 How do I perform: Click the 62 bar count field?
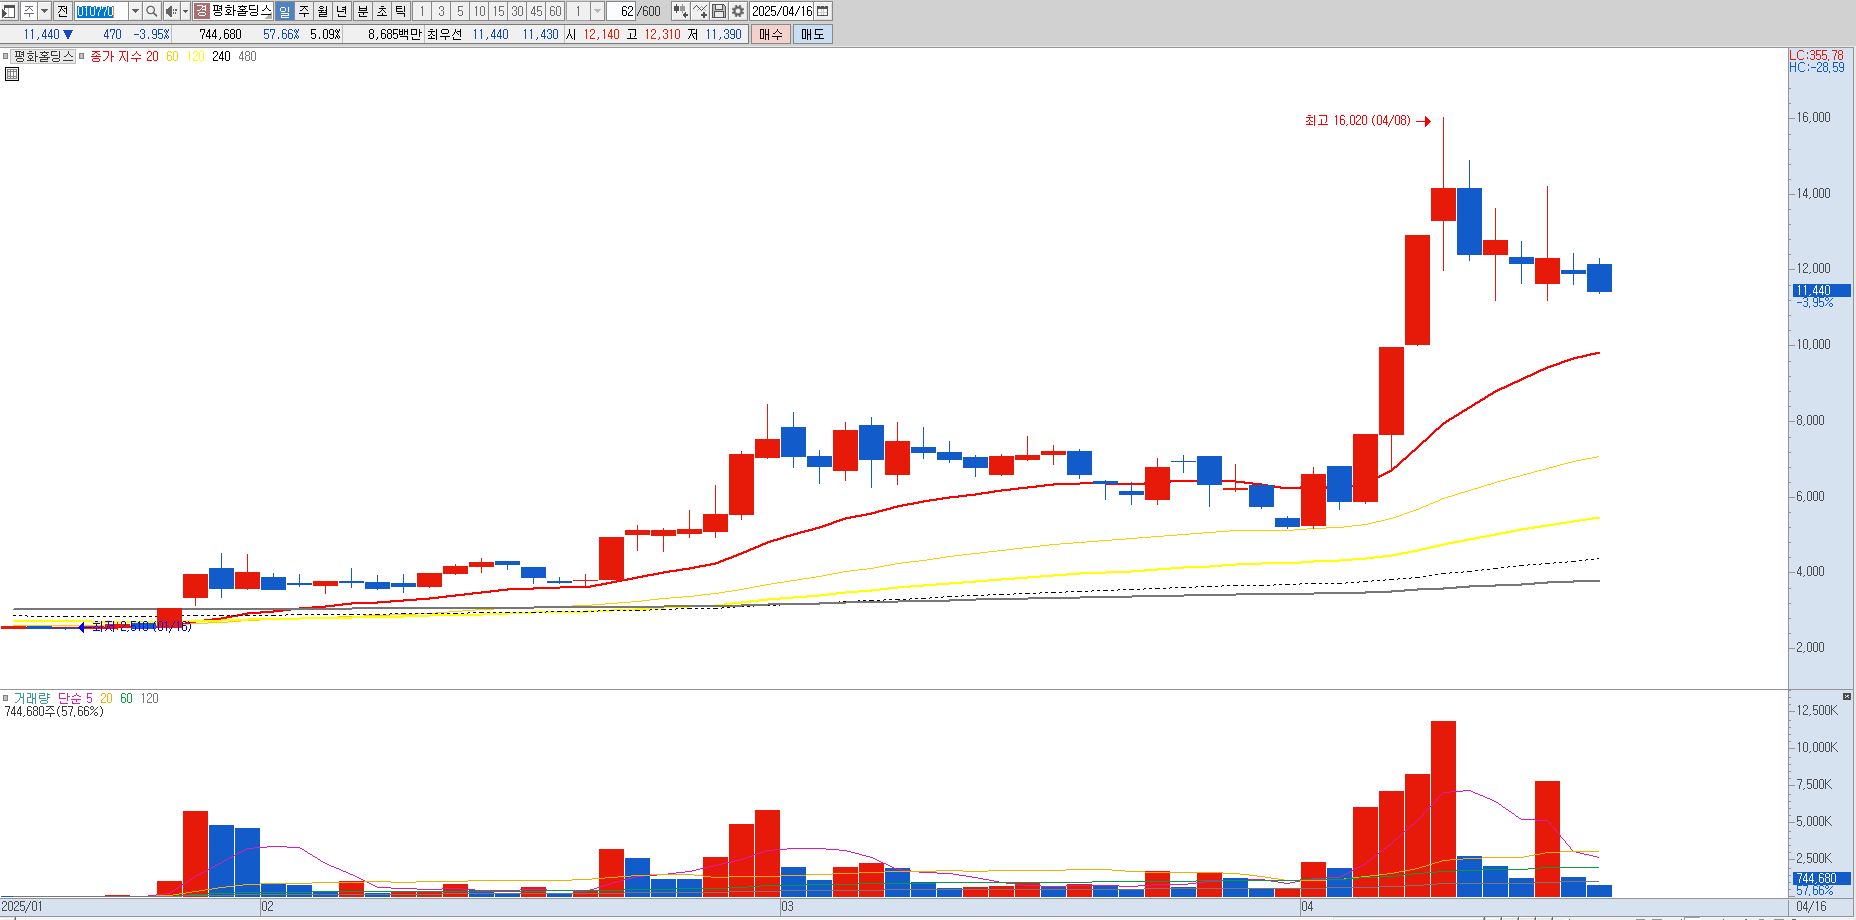point(619,11)
